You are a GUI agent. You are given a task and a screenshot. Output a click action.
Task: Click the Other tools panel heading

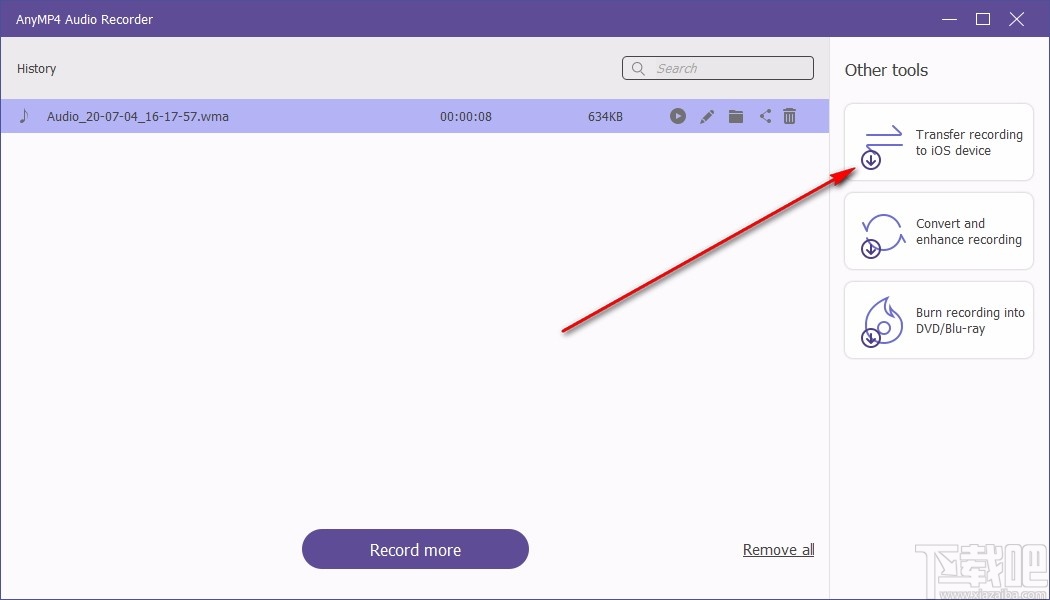point(886,70)
